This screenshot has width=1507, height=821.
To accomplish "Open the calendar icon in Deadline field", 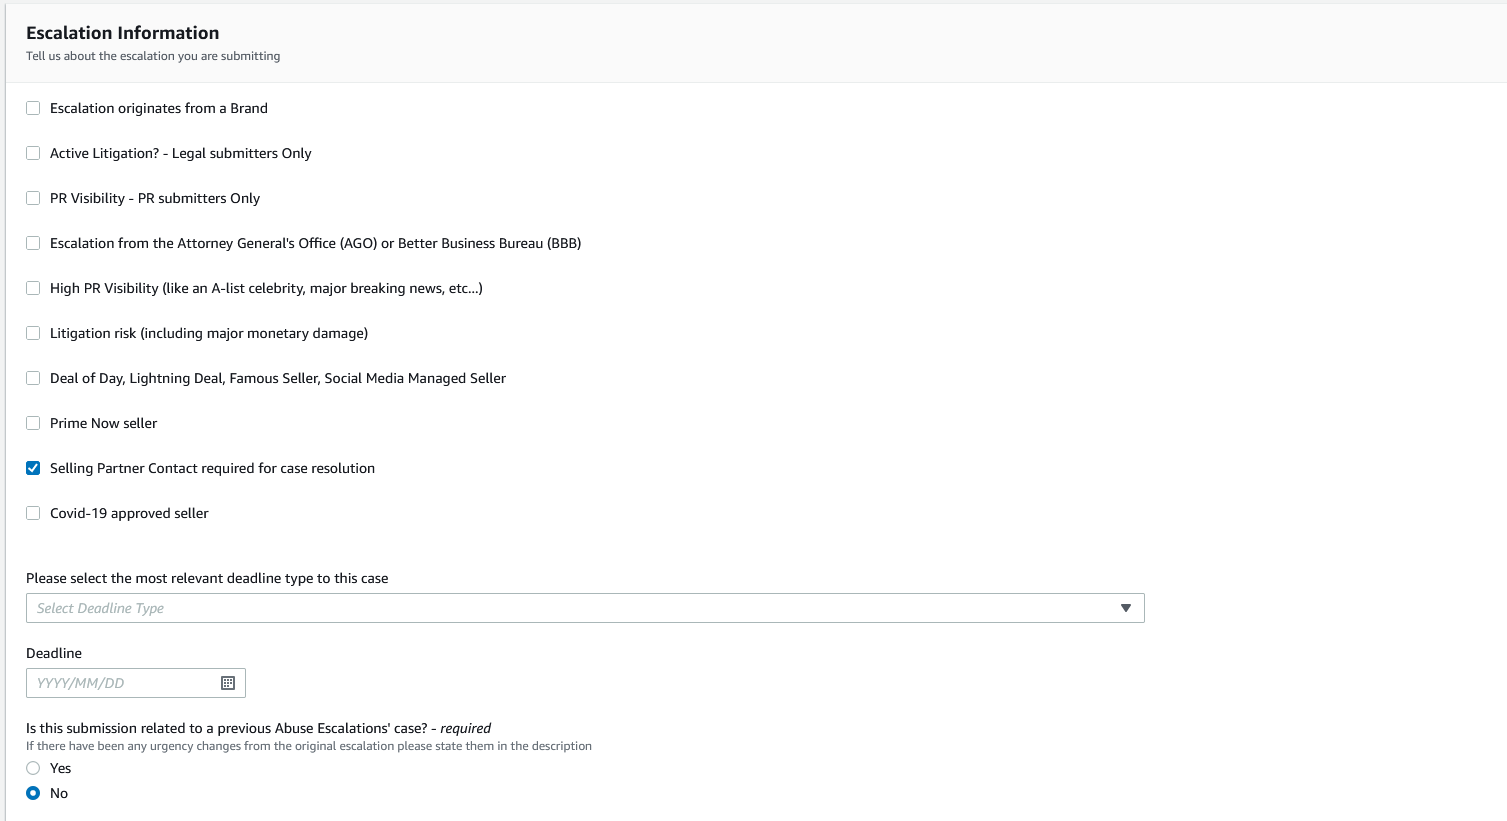I will point(228,683).
